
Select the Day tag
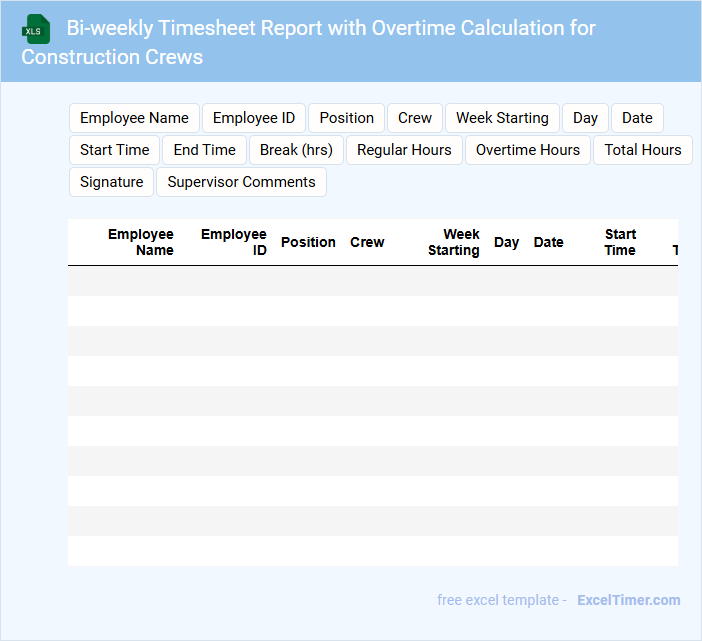[585, 118]
